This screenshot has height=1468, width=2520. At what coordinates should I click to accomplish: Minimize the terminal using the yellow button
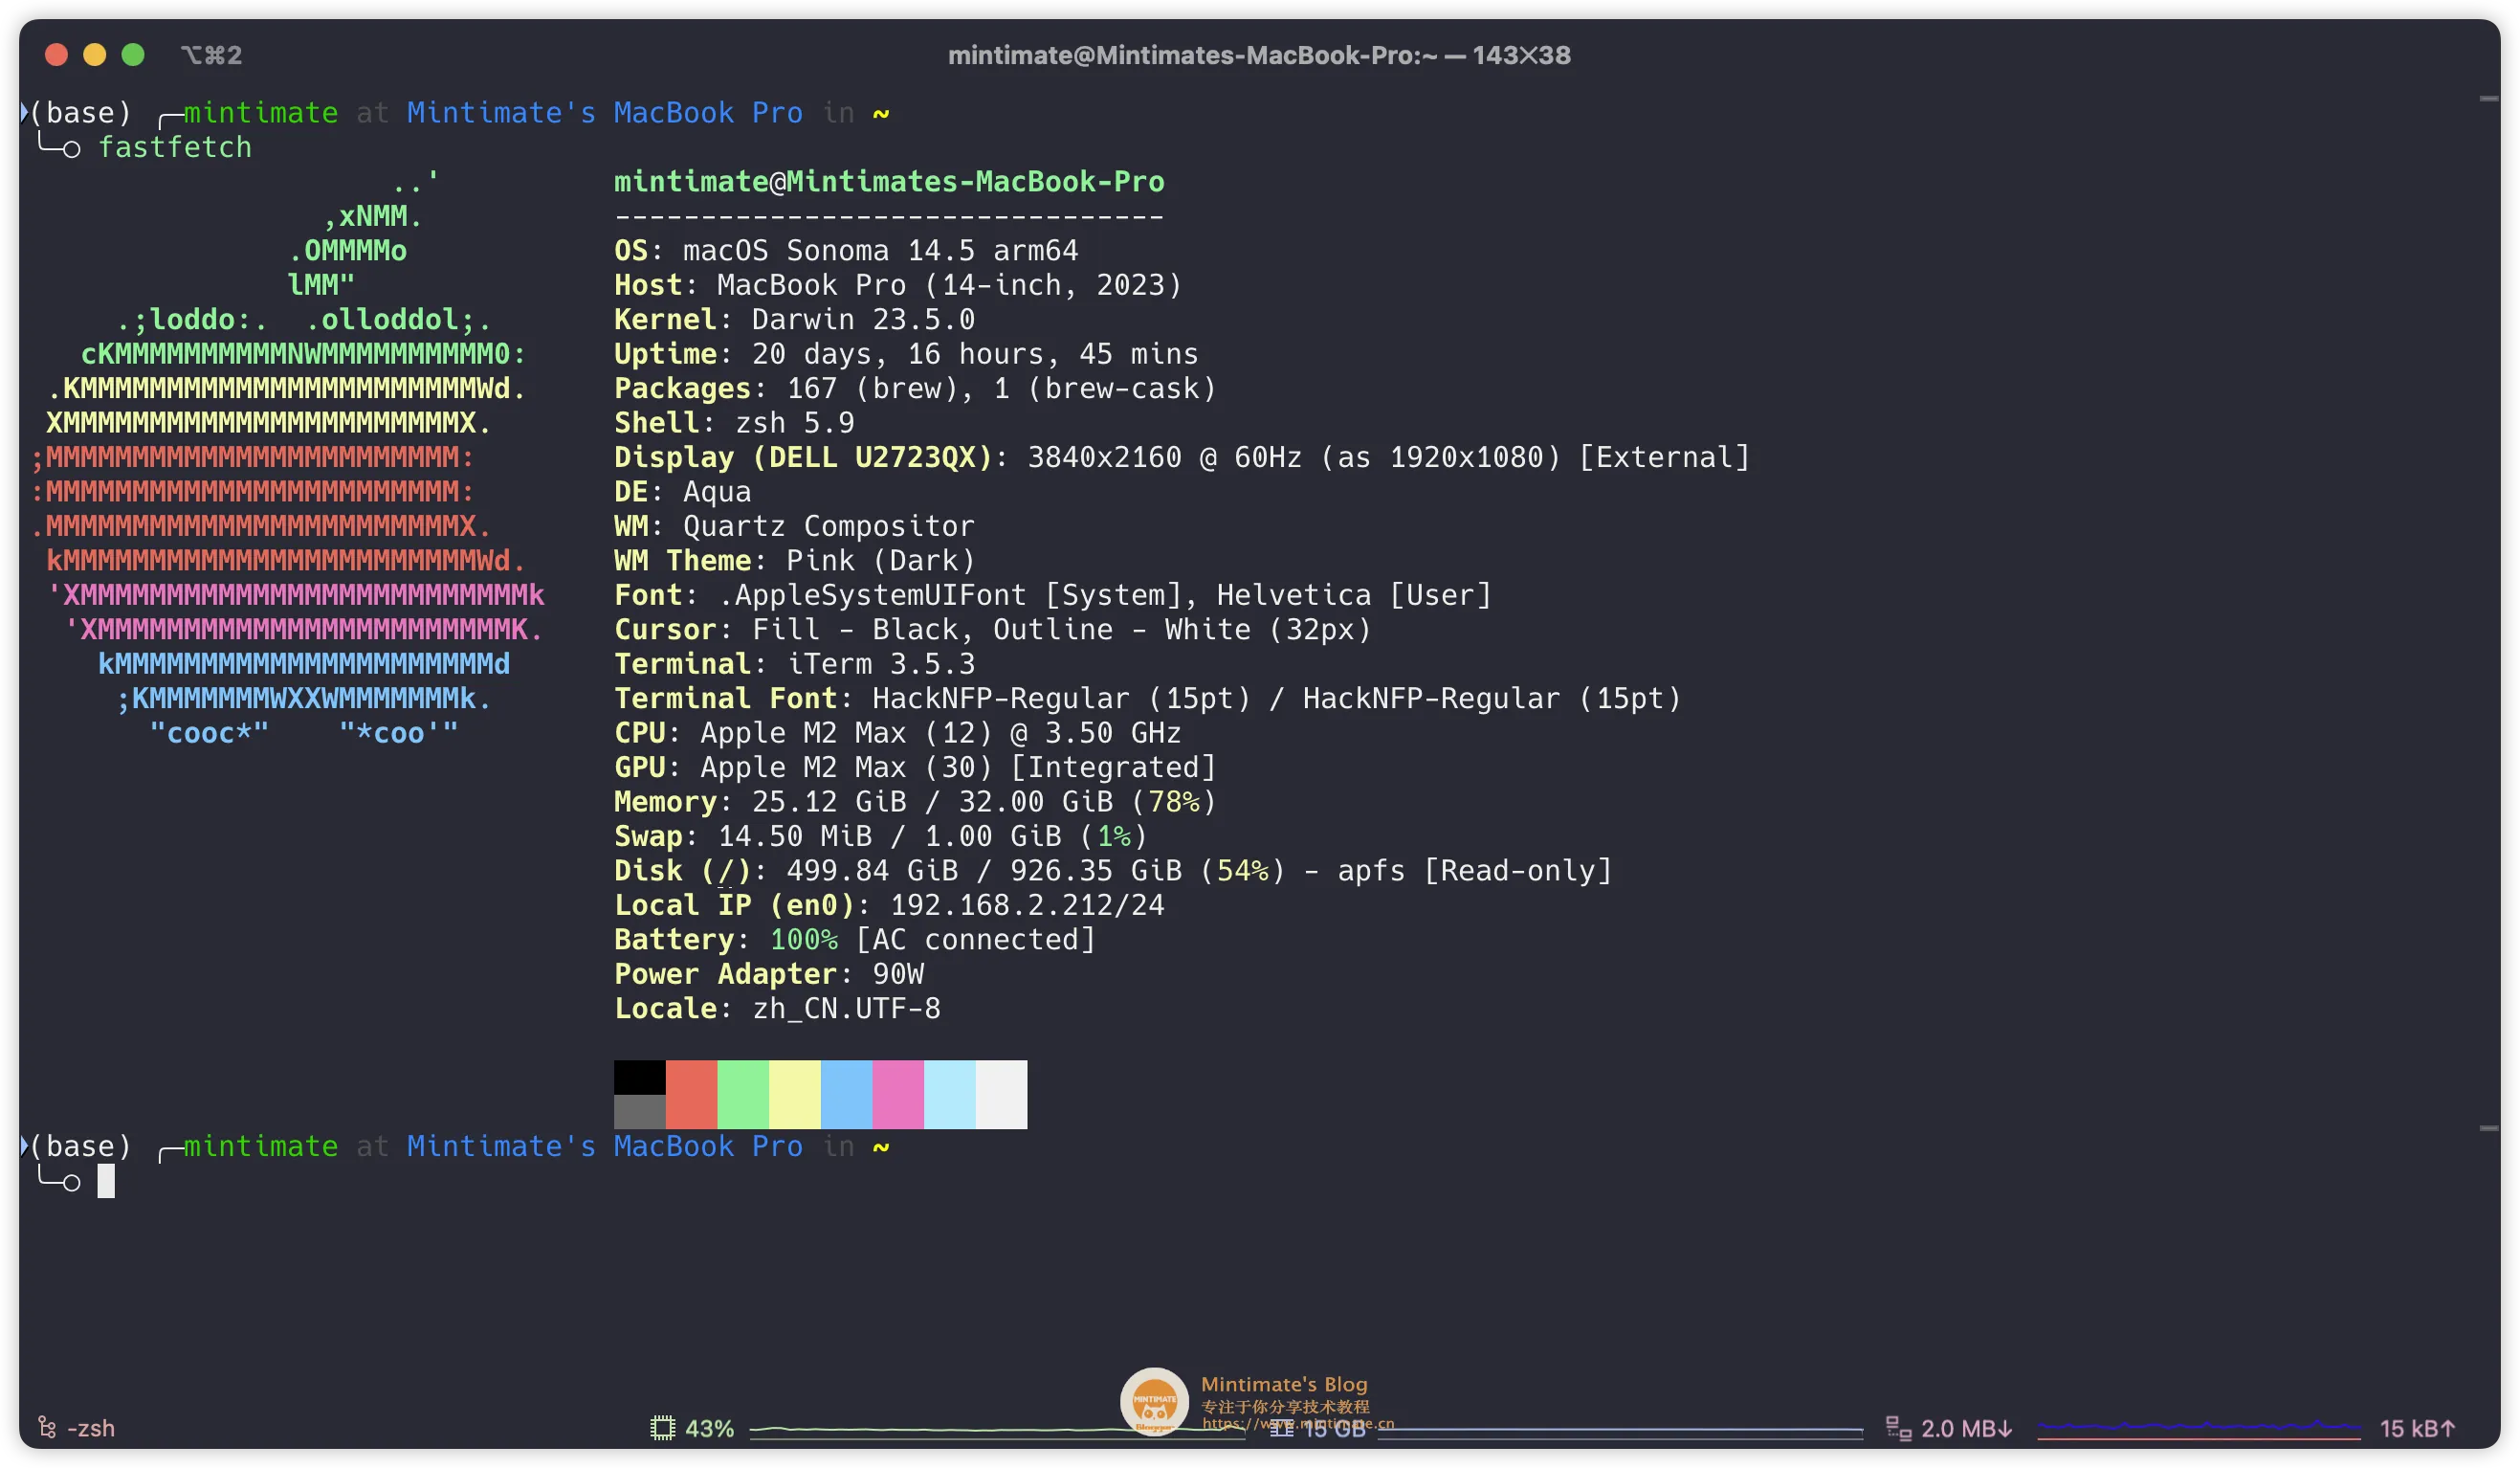coord(95,55)
